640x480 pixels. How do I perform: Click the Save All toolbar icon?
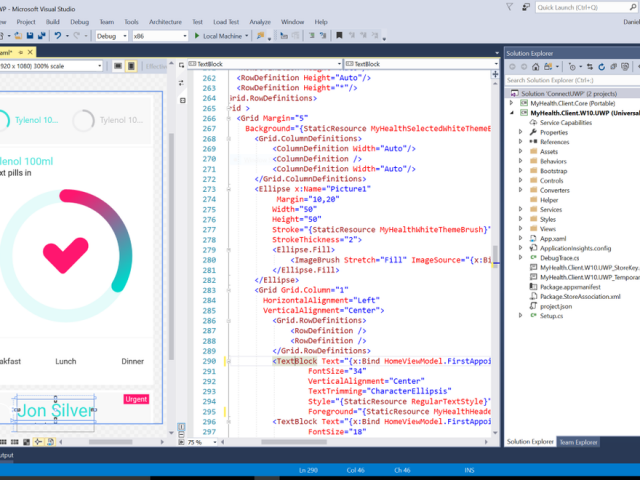point(39,36)
